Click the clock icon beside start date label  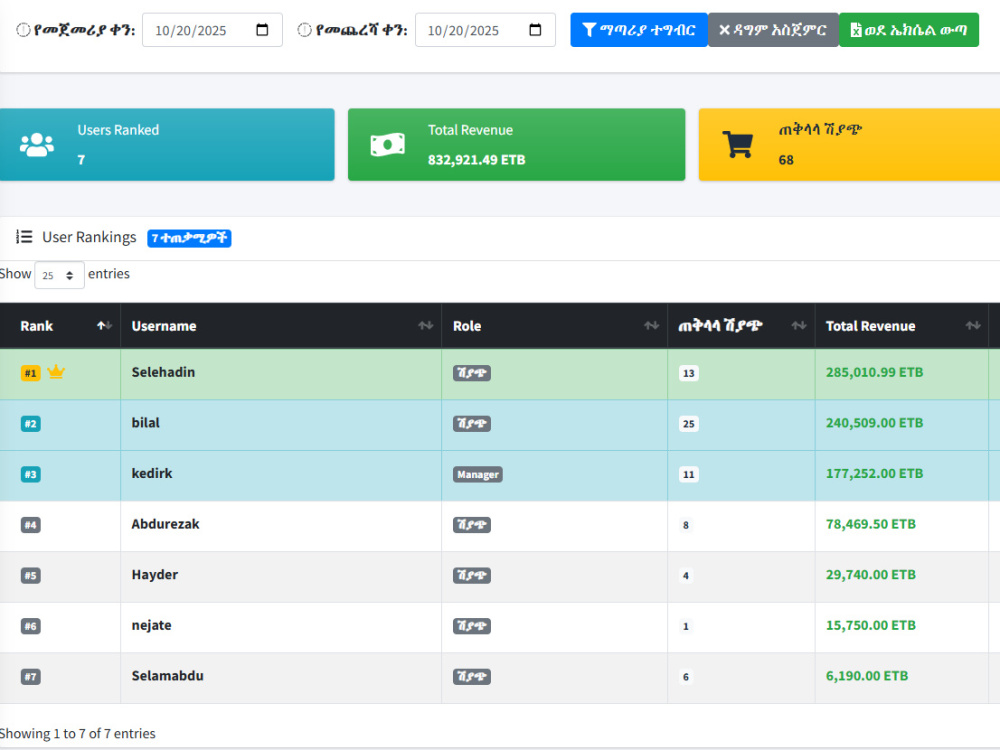click(23, 30)
